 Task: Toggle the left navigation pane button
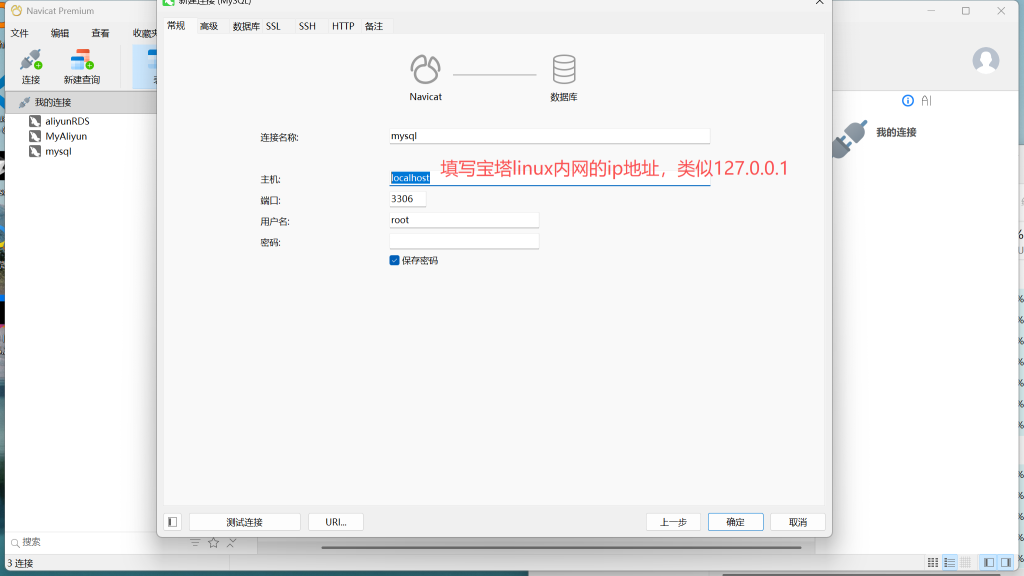tap(988, 563)
